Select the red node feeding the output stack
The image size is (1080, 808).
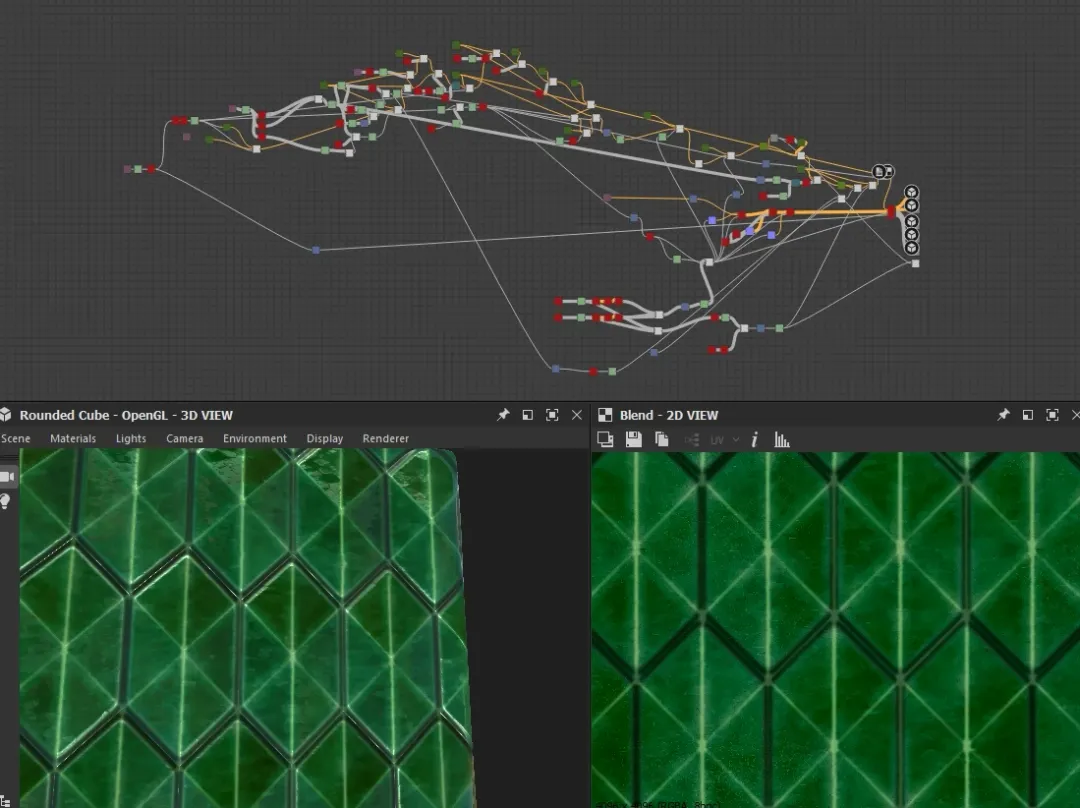pyautogui.click(x=891, y=212)
